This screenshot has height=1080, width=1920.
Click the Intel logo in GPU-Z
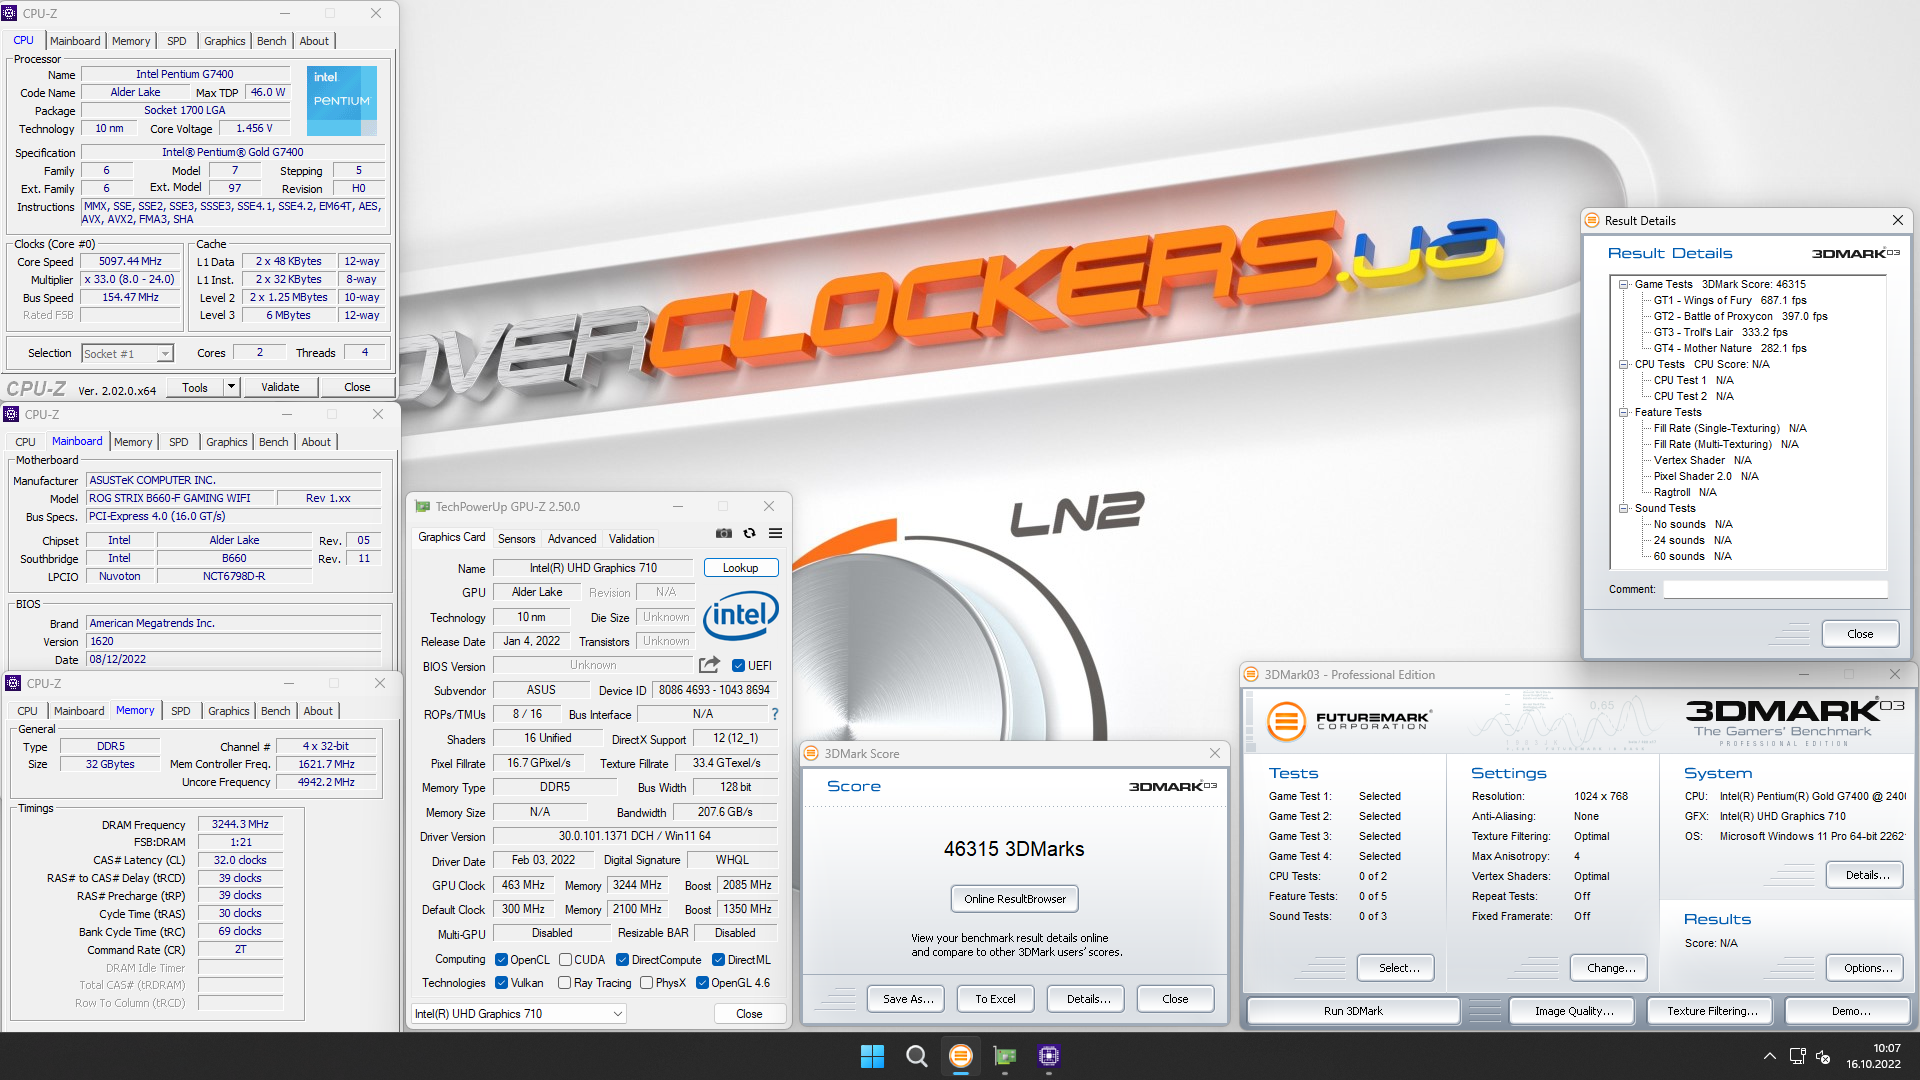tap(741, 615)
